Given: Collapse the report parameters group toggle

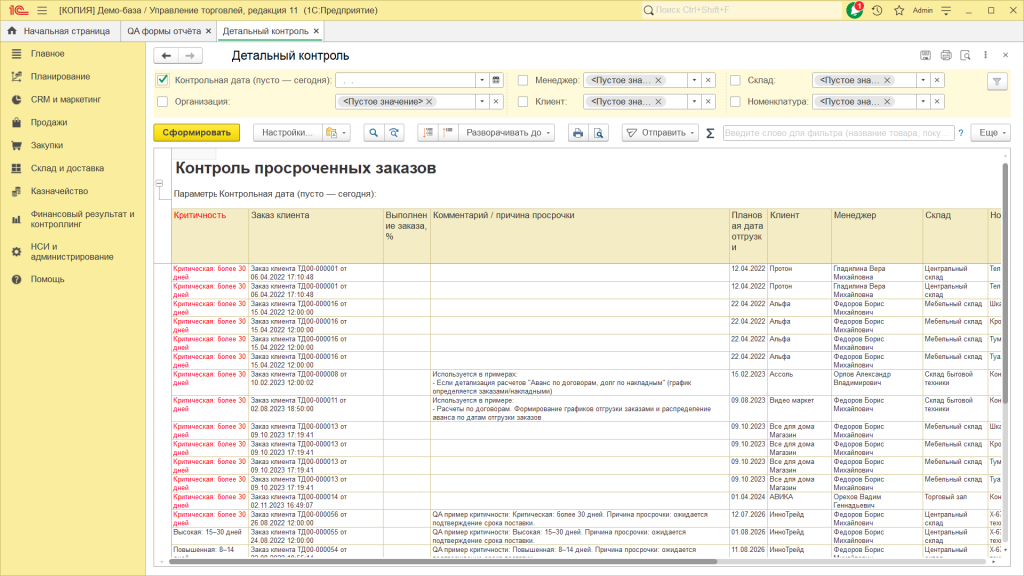Looking at the screenshot, I should 159,184.
